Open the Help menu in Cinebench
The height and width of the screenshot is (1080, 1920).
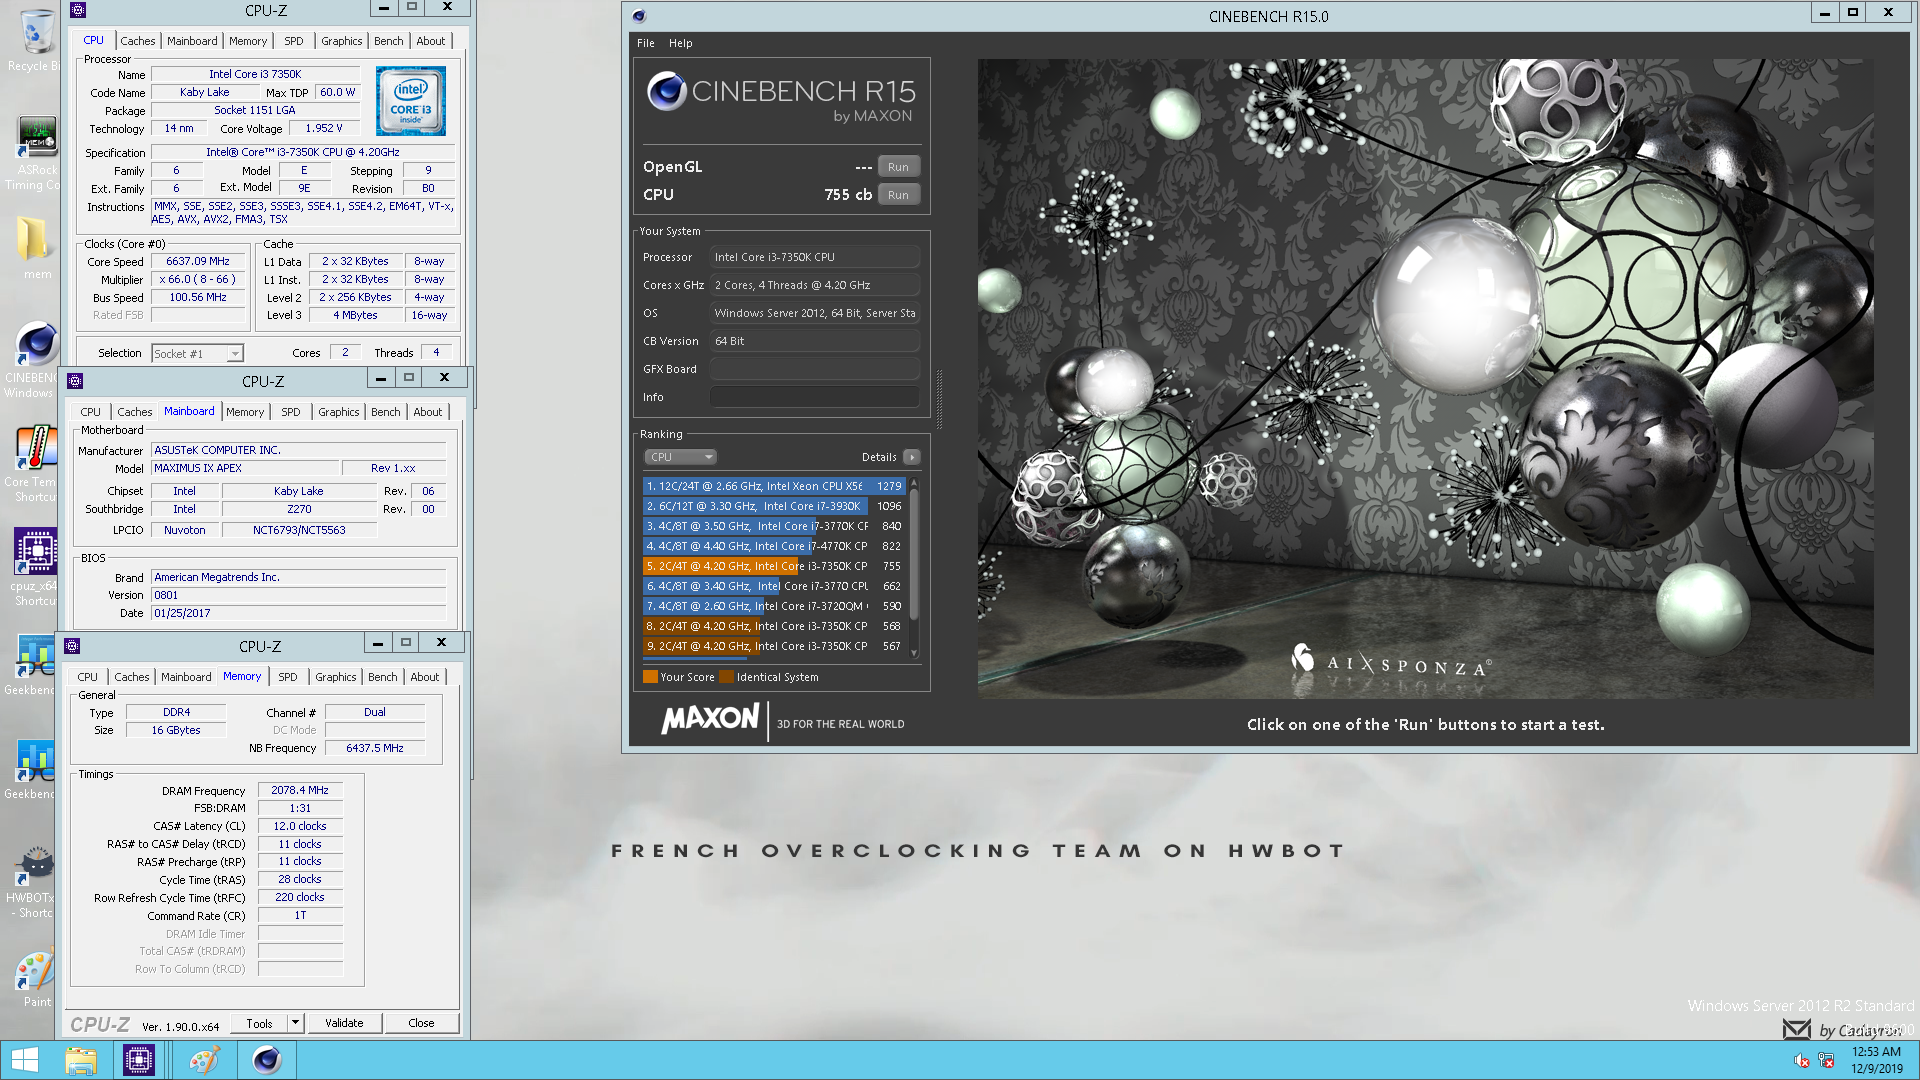pos(680,43)
